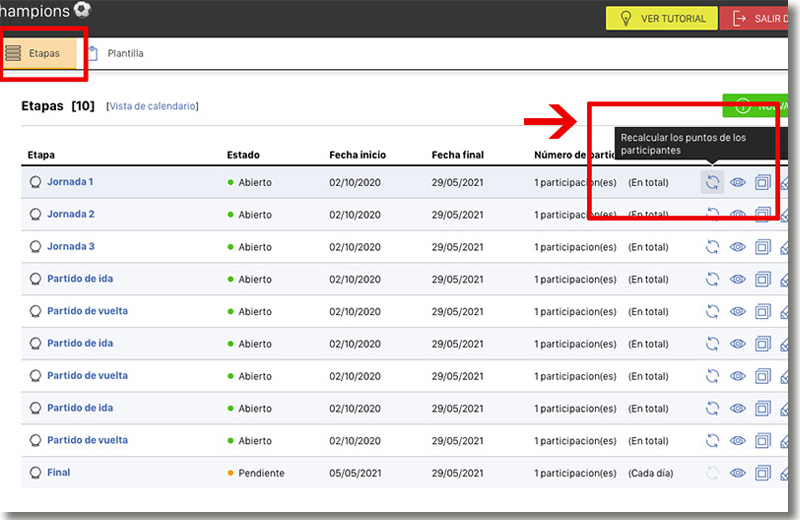800x520 pixels.
Task: Duplicate the Jornada 3 stage
Action: 763,247
